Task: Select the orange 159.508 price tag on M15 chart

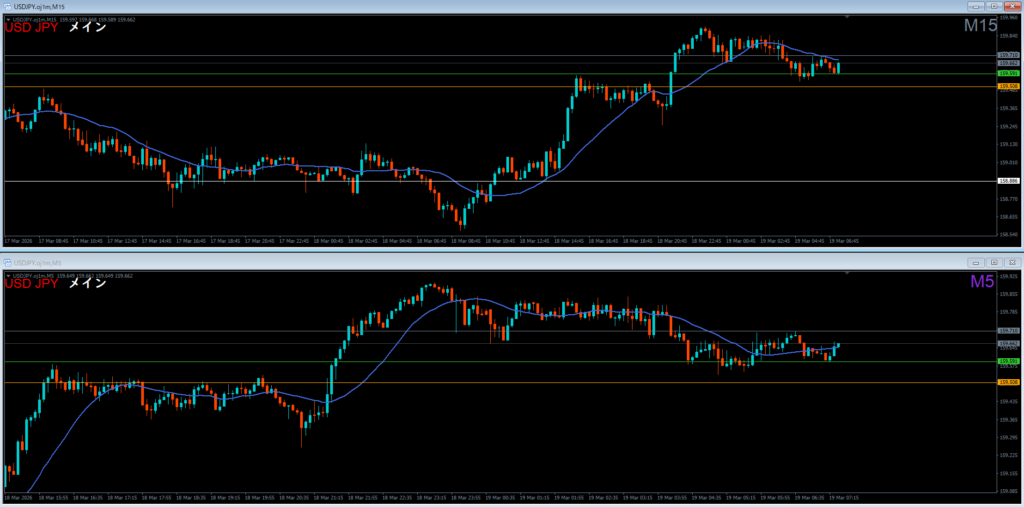Action: (x=1008, y=87)
